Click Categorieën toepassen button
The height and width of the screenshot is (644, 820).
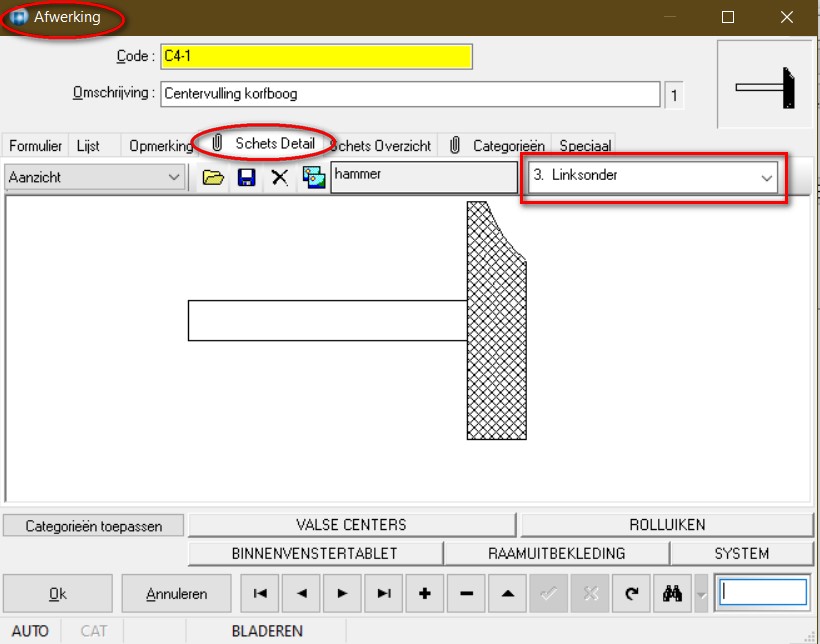(94, 526)
